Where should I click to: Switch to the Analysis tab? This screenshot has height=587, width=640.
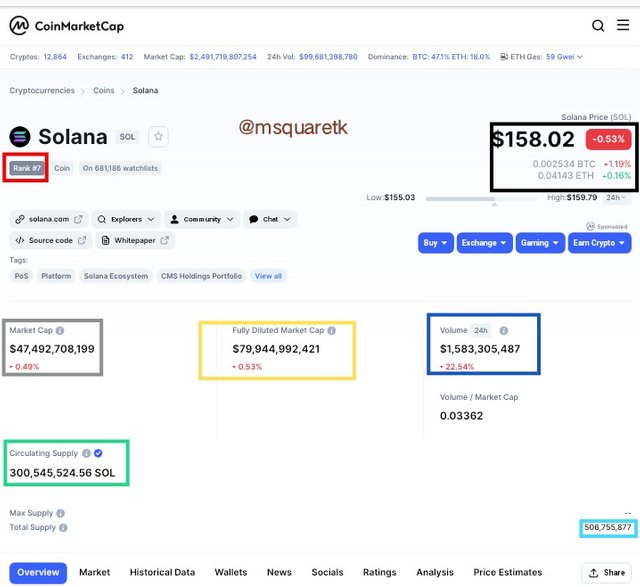(x=435, y=573)
